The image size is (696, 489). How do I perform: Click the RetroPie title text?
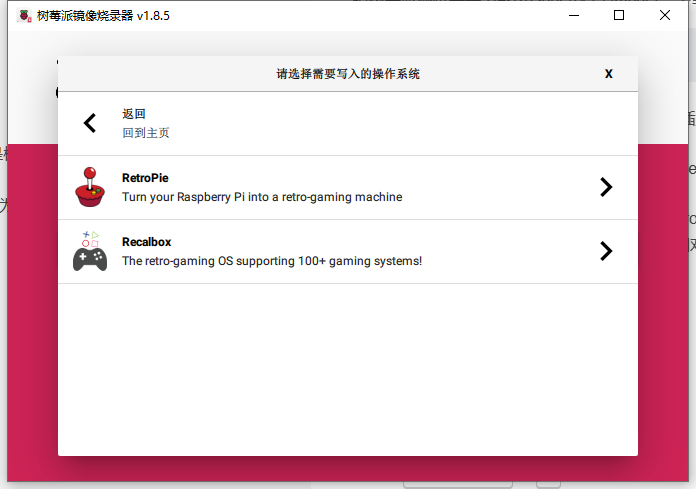click(x=145, y=178)
